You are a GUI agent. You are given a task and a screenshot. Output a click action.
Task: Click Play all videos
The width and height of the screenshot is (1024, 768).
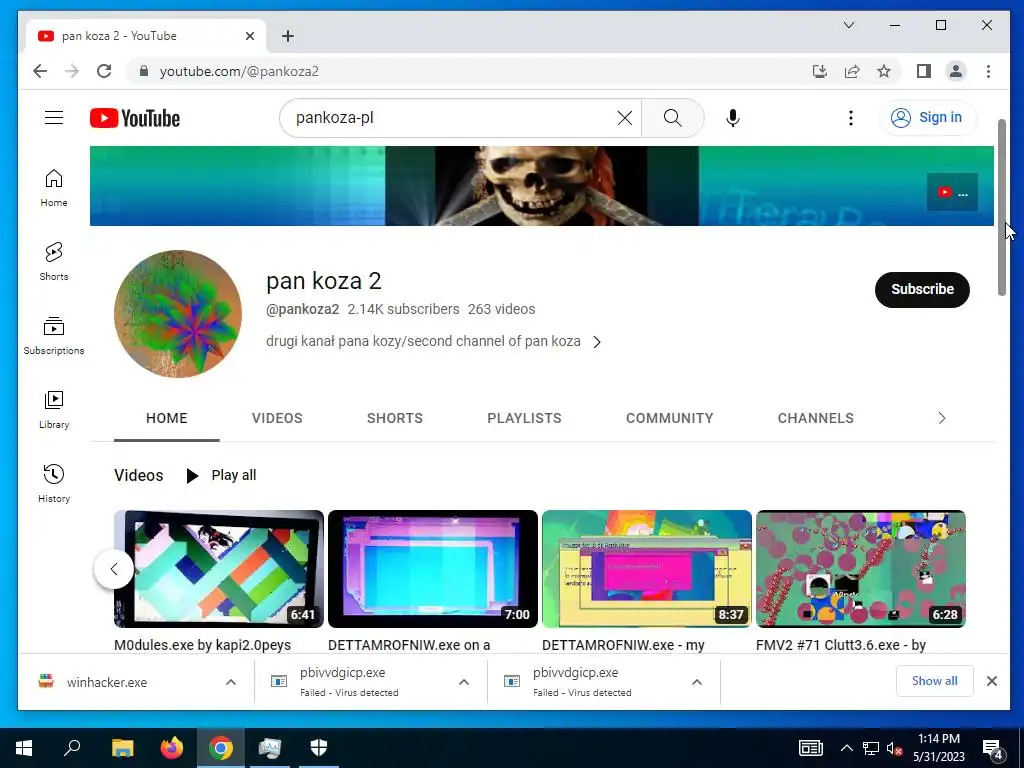click(x=221, y=475)
